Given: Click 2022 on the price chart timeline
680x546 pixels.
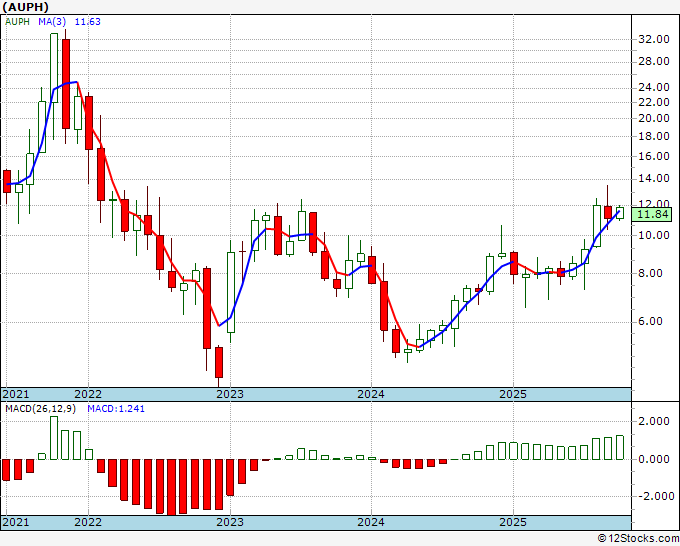Looking at the screenshot, I should (88, 395).
